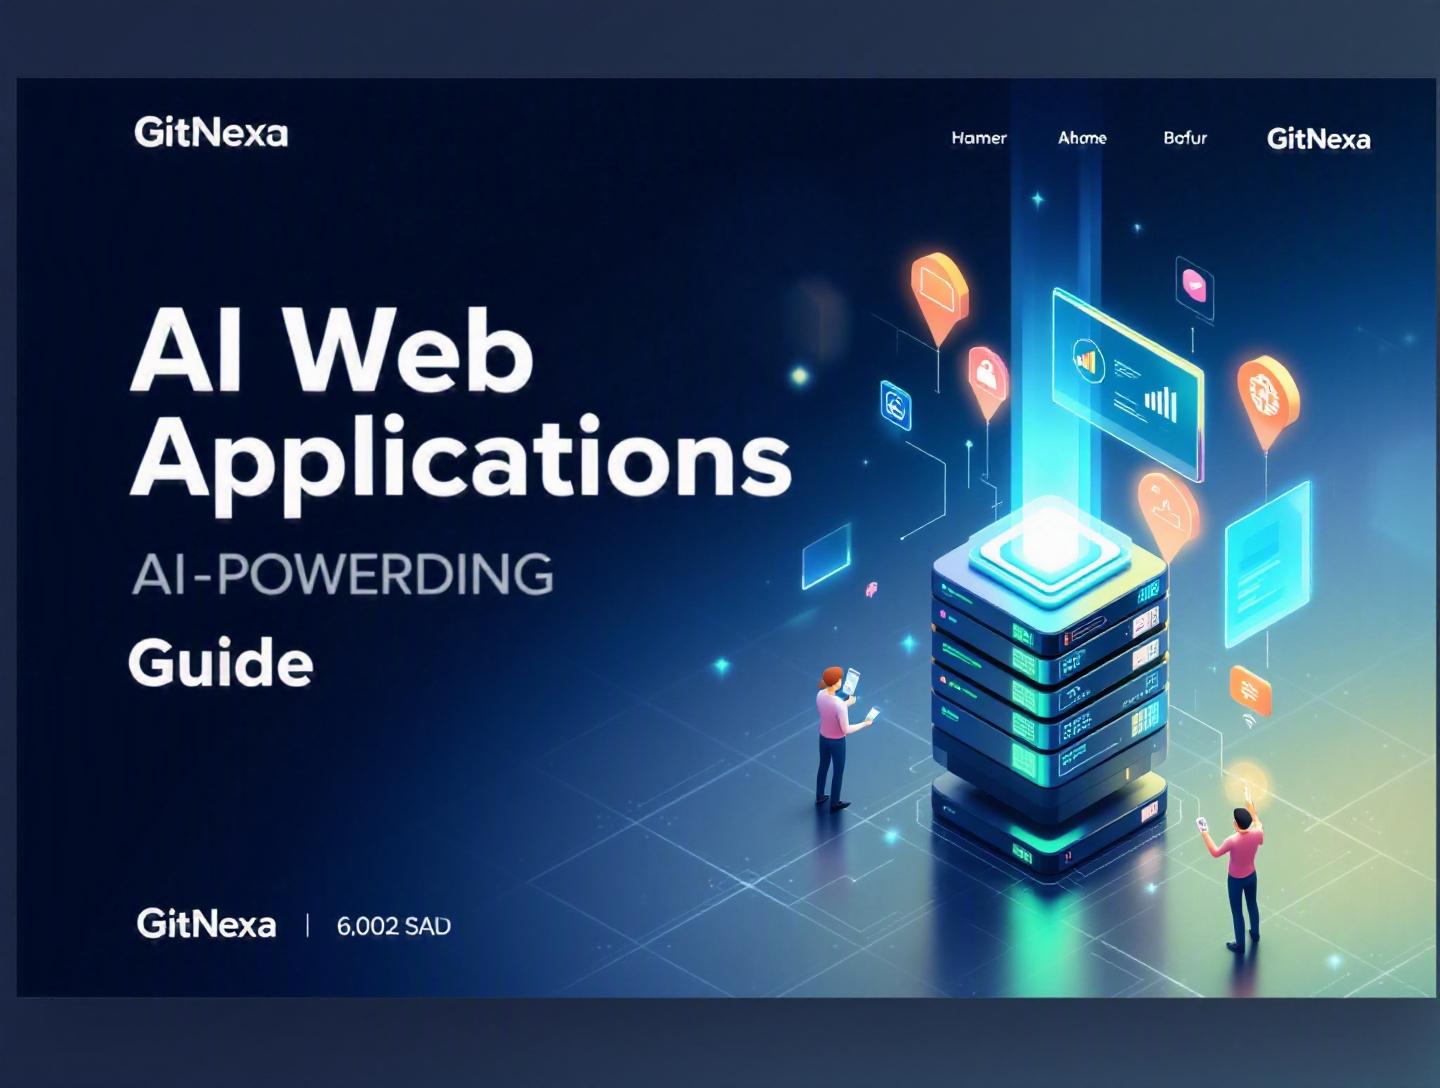Click the GitNexa logo at top left
Image resolution: width=1440 pixels, height=1088 pixels.
[211, 132]
